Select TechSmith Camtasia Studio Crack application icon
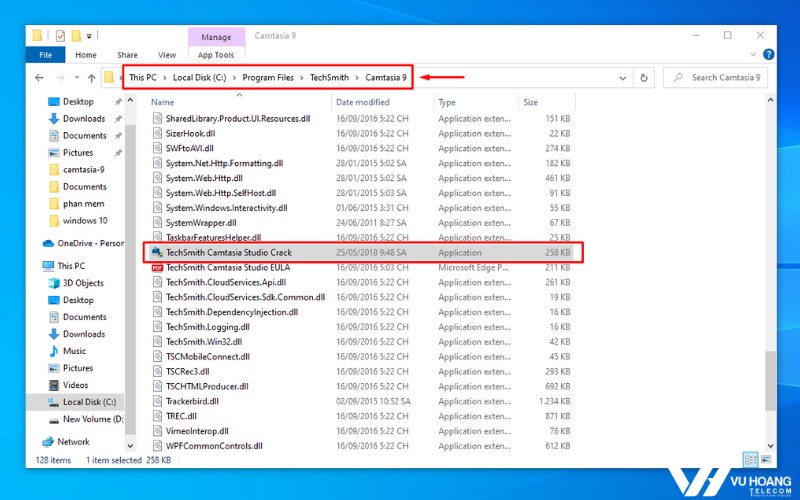 (x=157, y=253)
